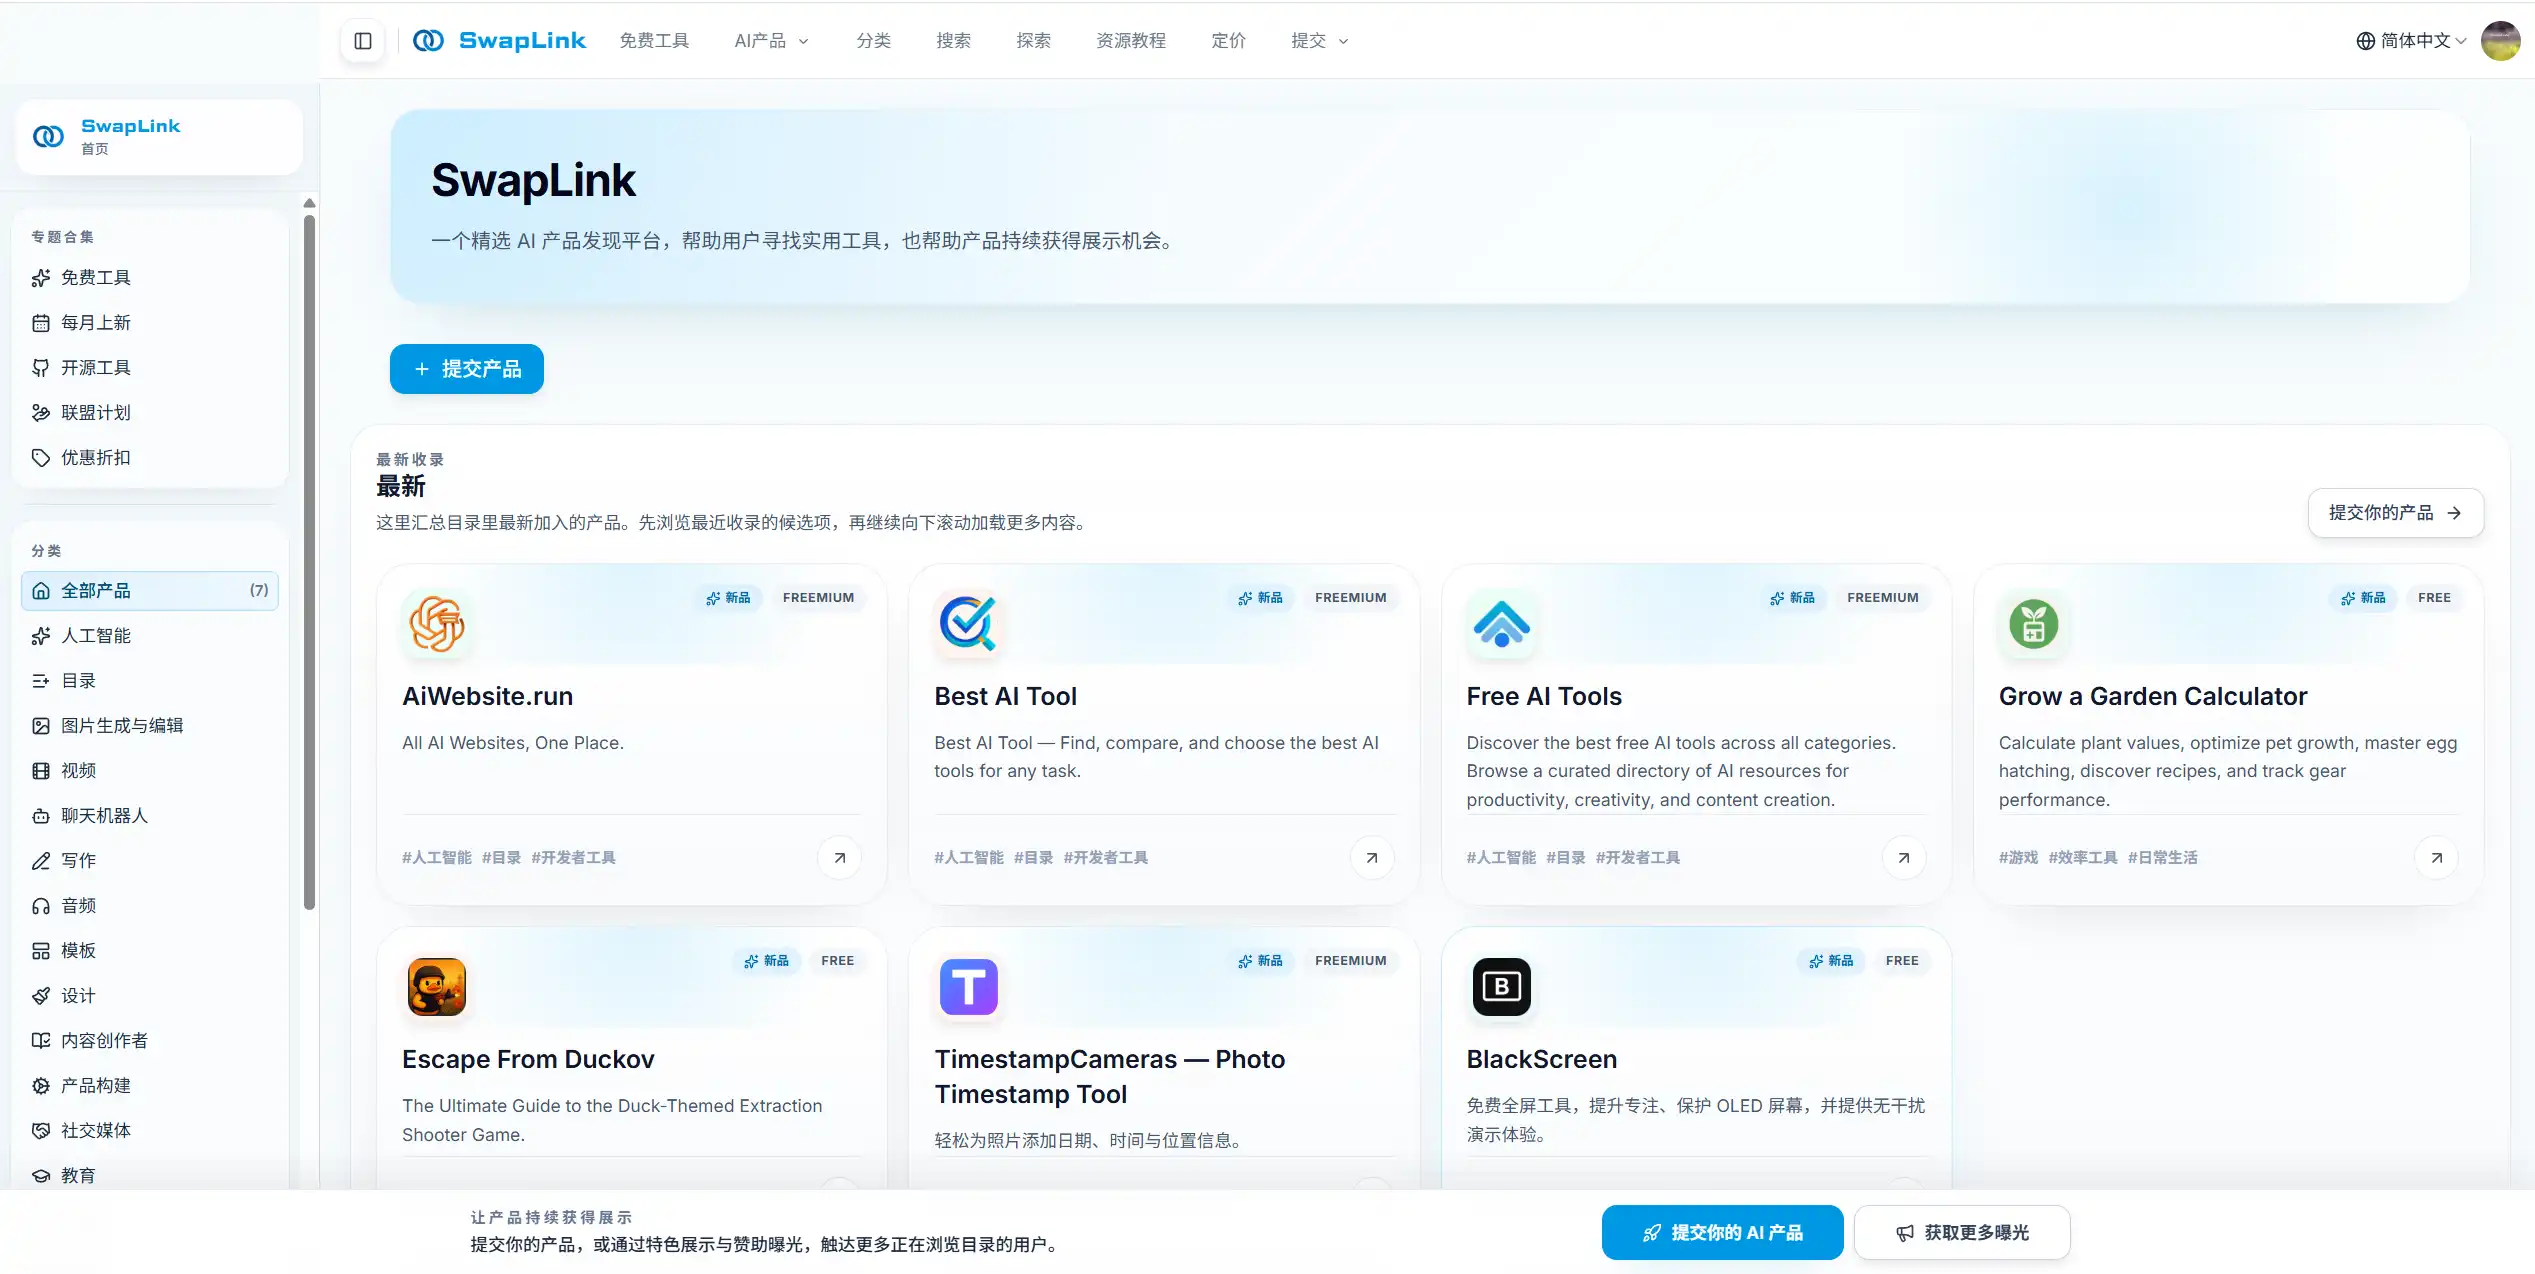Open Escape From Duckov title
2535x1274 pixels.
pyautogui.click(x=528, y=1060)
